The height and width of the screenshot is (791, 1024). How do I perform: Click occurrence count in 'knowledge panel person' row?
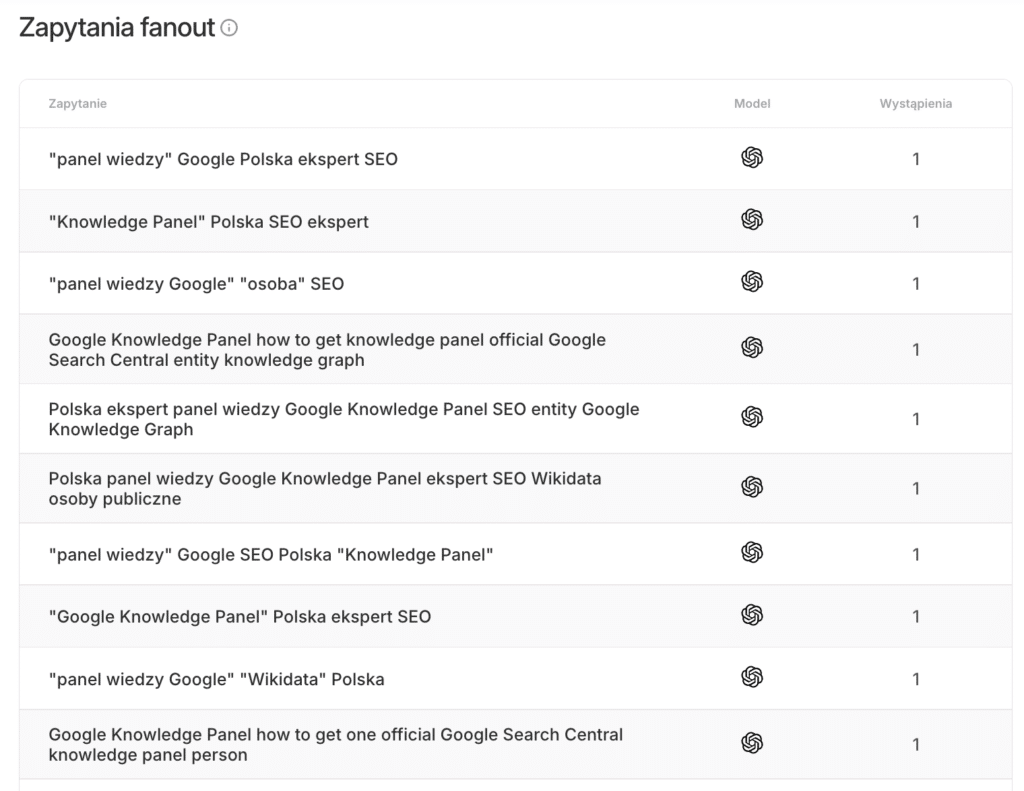point(916,745)
